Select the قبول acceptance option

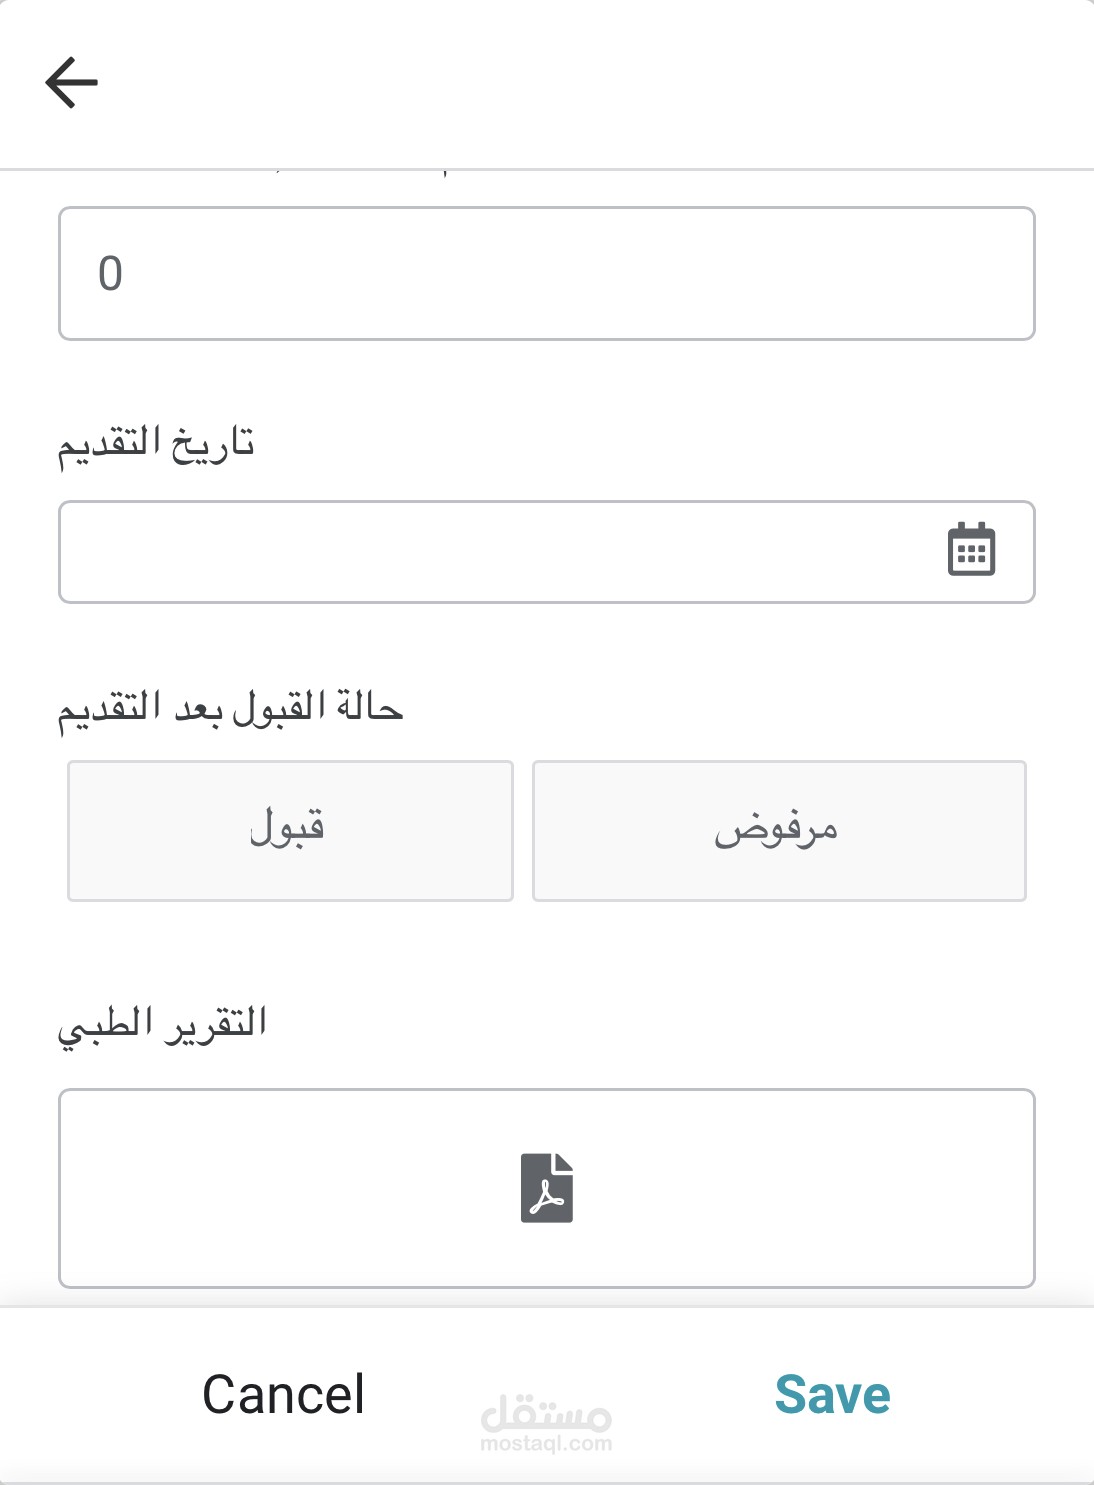click(x=290, y=831)
